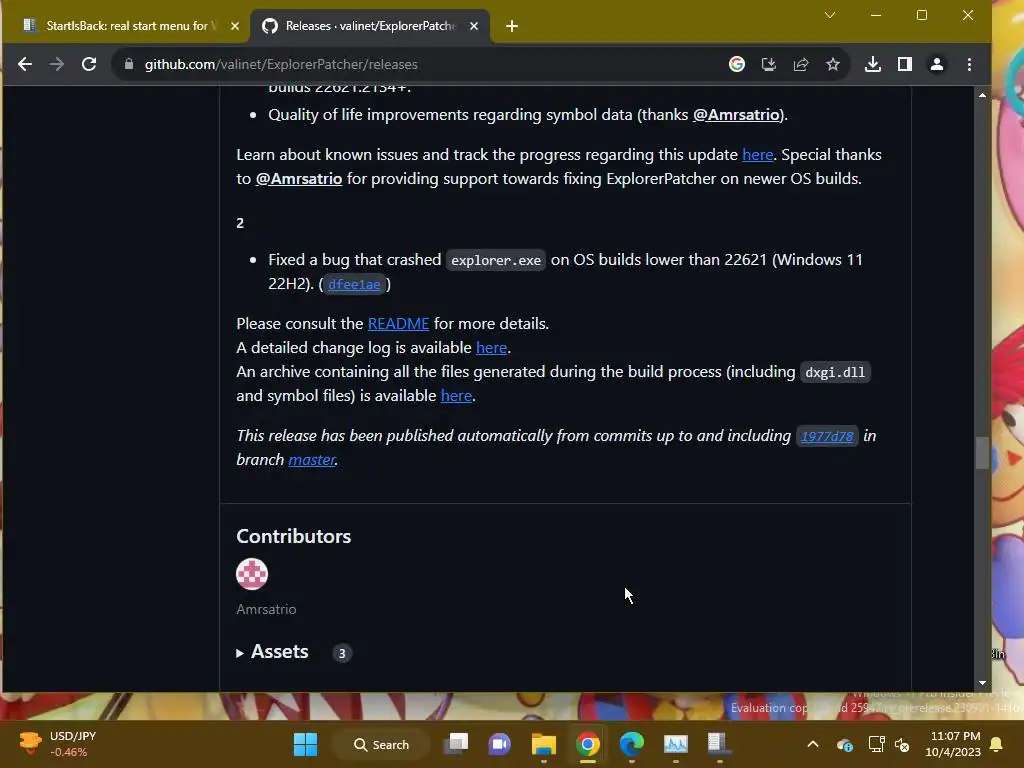Open the master branch link
The height and width of the screenshot is (768, 1024).
[312, 460]
